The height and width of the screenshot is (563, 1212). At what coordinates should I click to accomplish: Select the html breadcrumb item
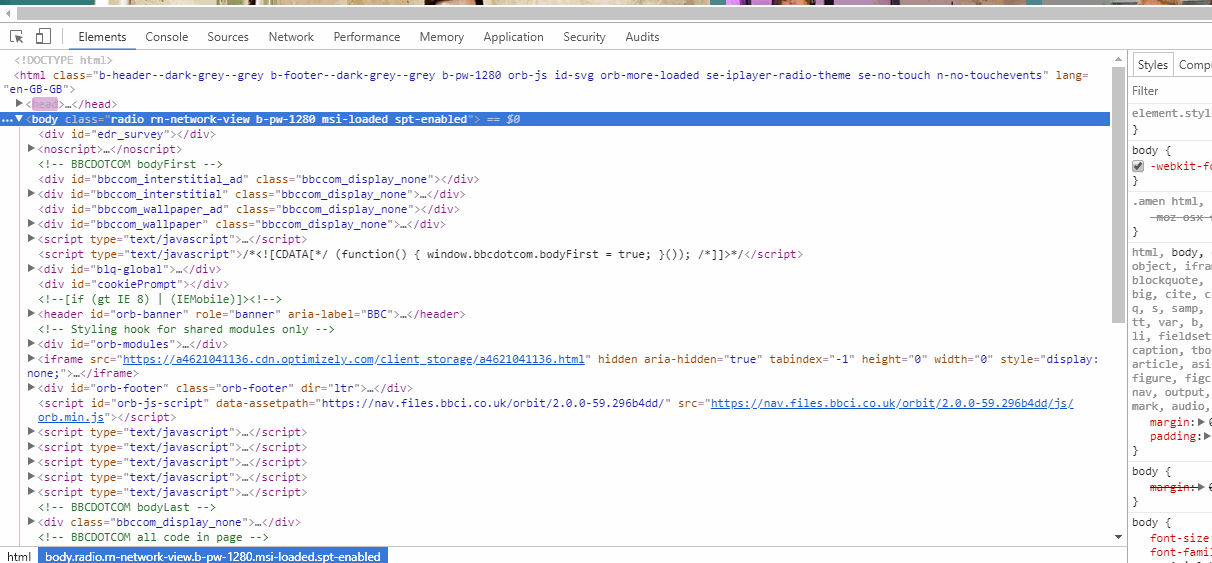pyautogui.click(x=18, y=556)
